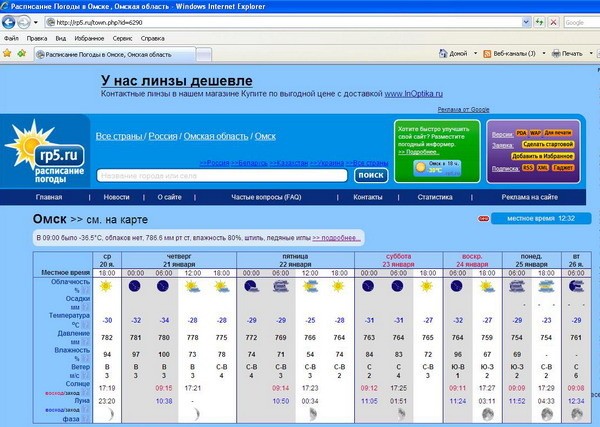The image size is (600, 427).
Task: Click the red icon beside местное время
Action: click(483, 218)
